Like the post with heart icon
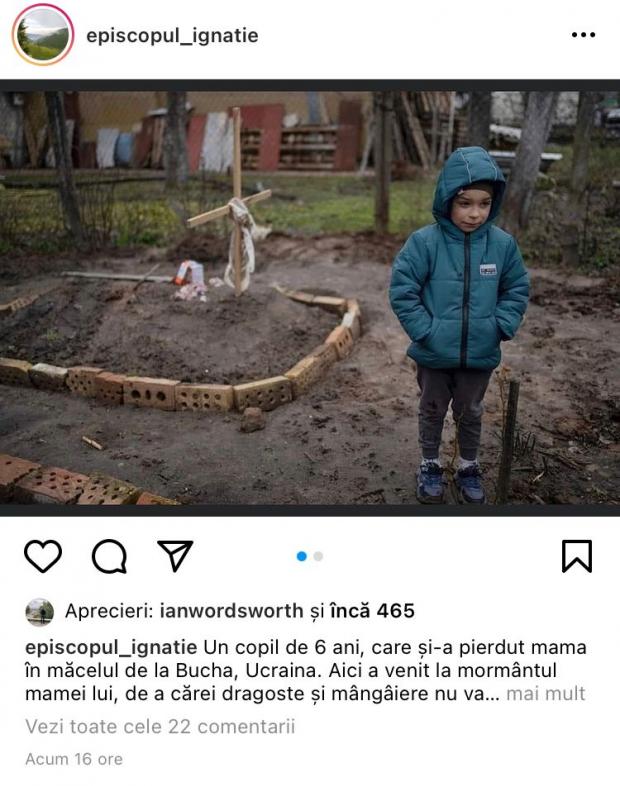The height and width of the screenshot is (786, 620). (x=43, y=556)
